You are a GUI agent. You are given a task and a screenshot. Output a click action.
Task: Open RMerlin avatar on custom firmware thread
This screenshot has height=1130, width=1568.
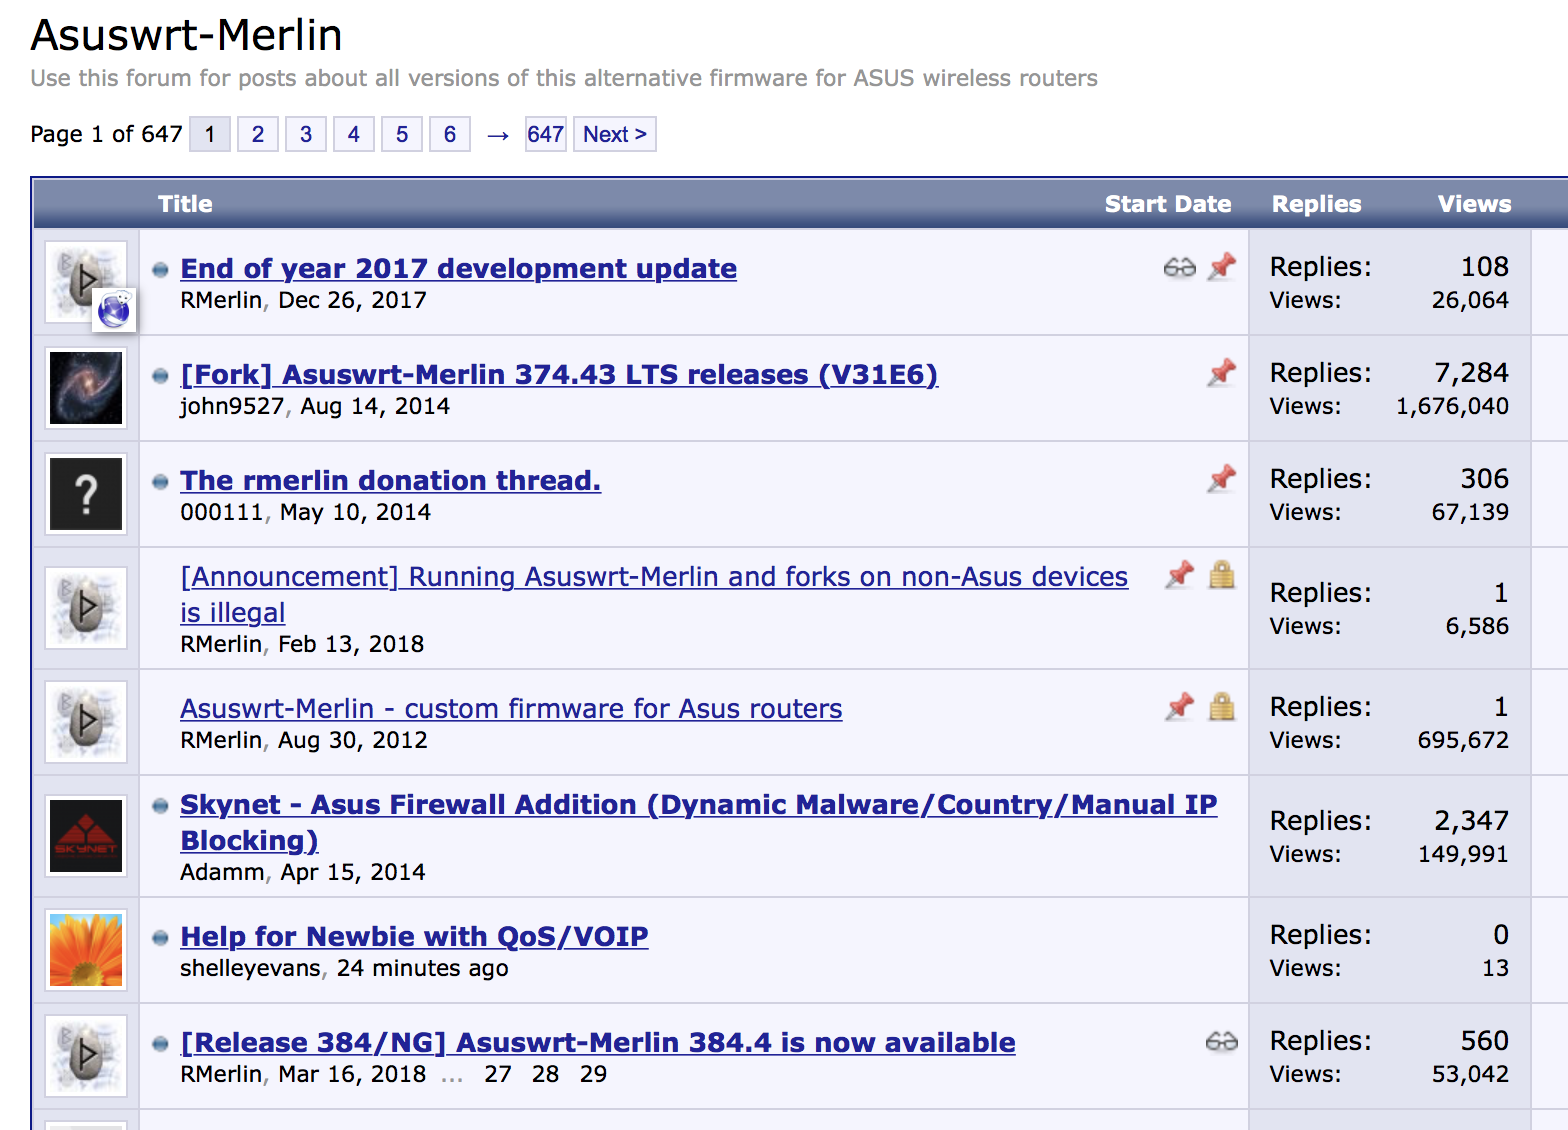click(x=86, y=722)
